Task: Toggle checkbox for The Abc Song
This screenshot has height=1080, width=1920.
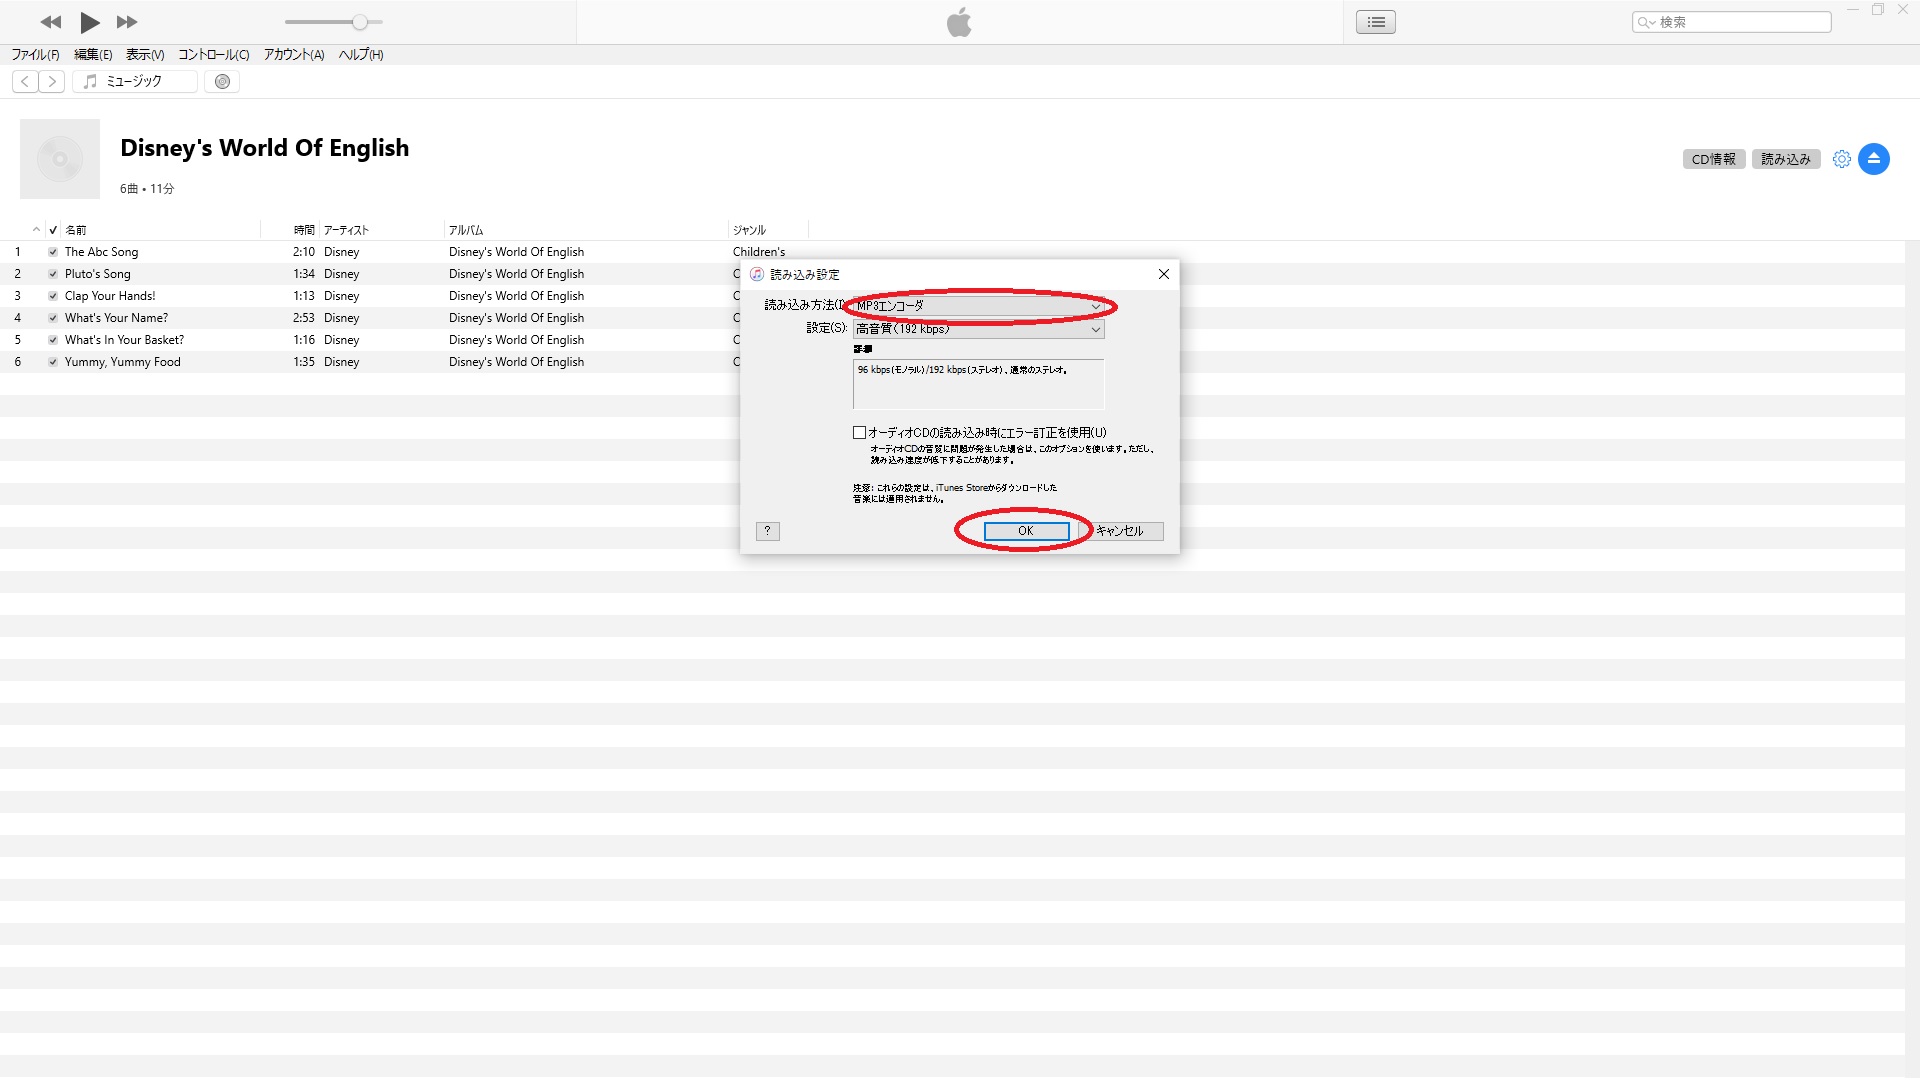Action: tap(53, 252)
